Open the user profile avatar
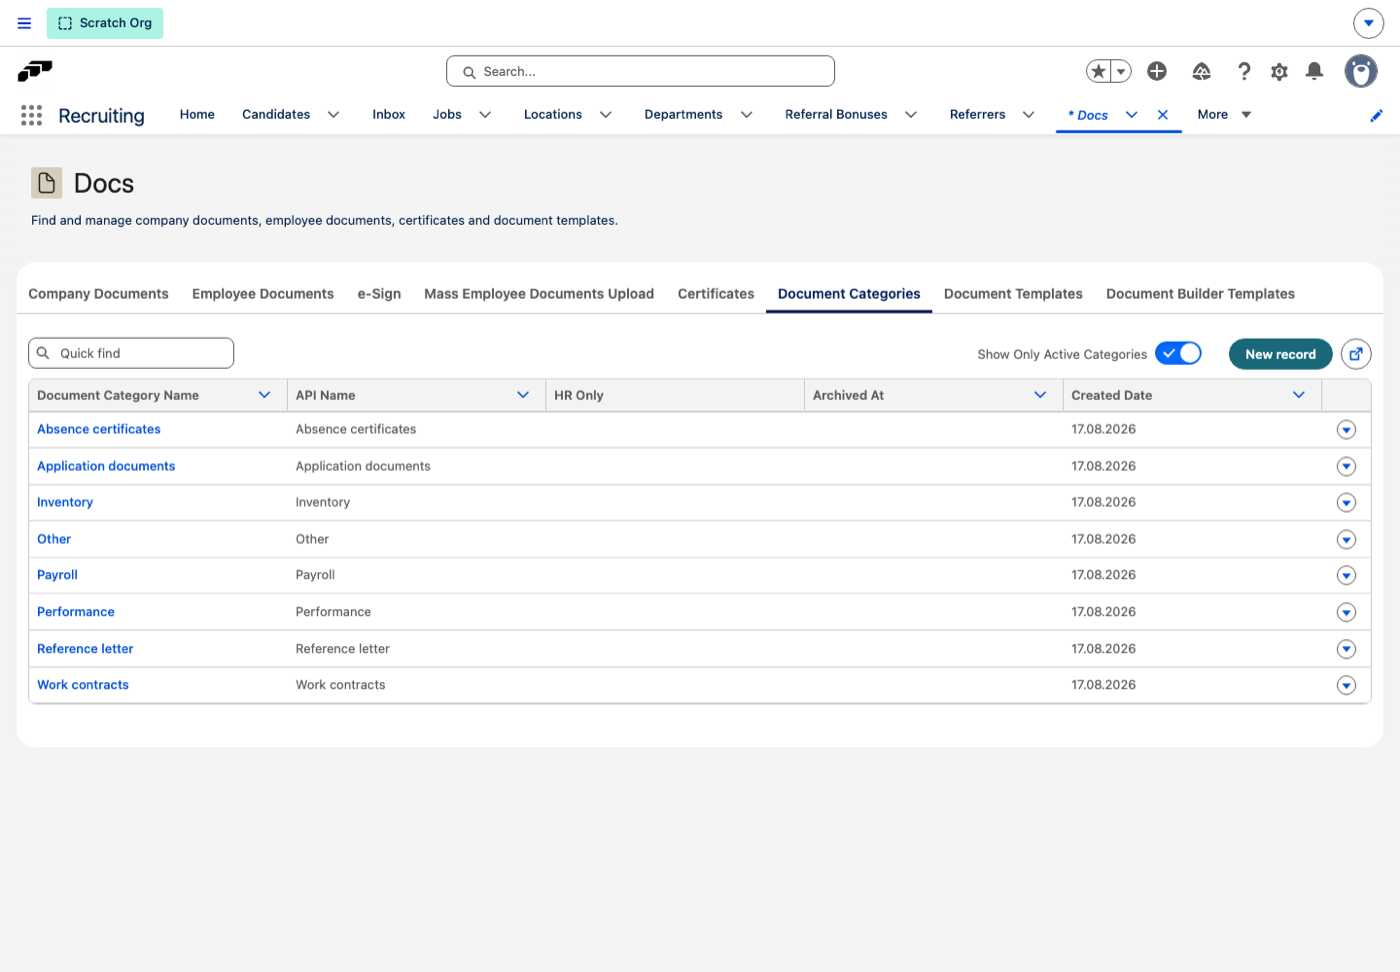Image resolution: width=1400 pixels, height=972 pixels. (x=1361, y=71)
